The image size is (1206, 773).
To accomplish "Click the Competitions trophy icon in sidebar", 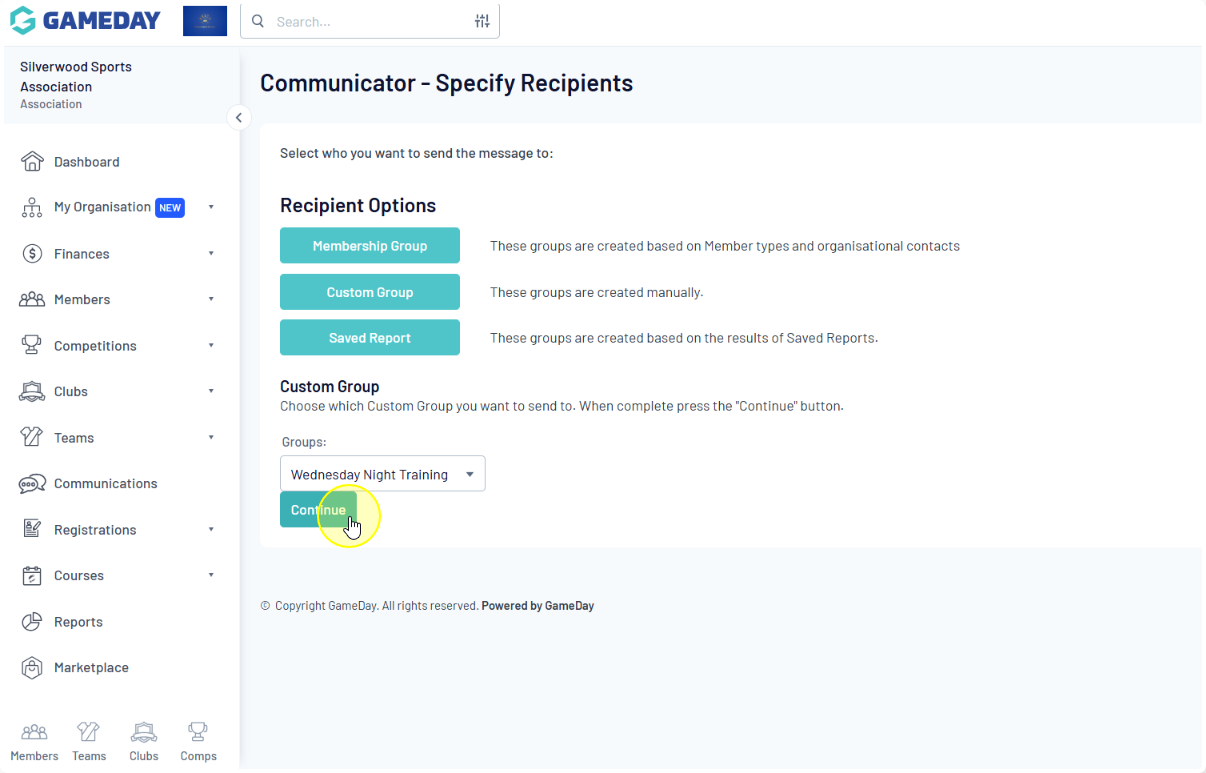I will point(32,346).
